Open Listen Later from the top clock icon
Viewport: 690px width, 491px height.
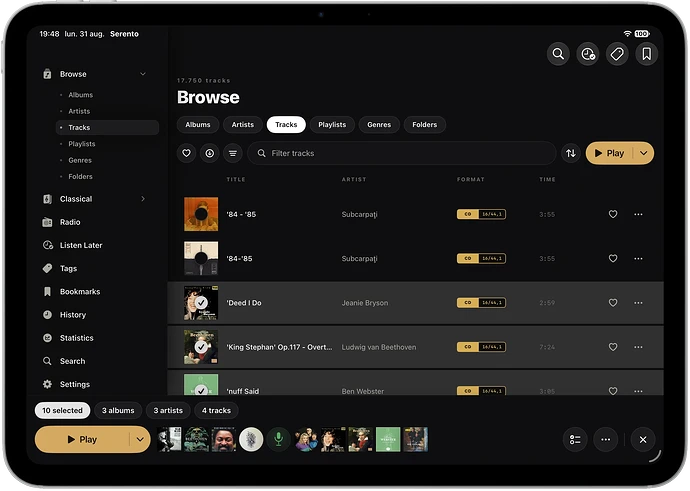pos(587,54)
